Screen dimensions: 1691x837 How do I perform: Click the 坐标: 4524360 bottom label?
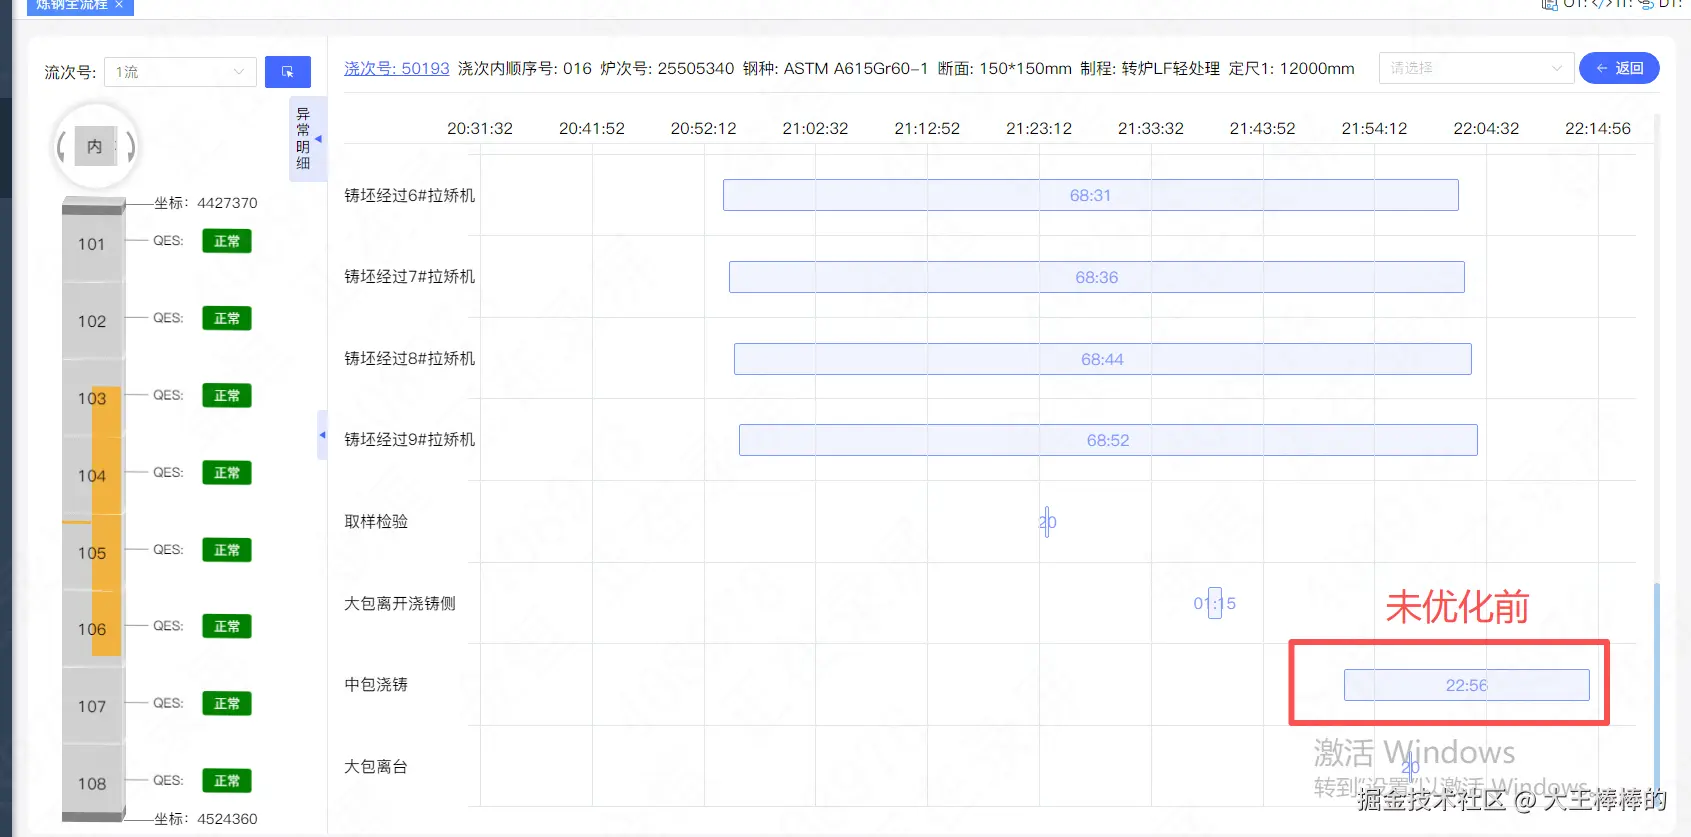click(206, 818)
